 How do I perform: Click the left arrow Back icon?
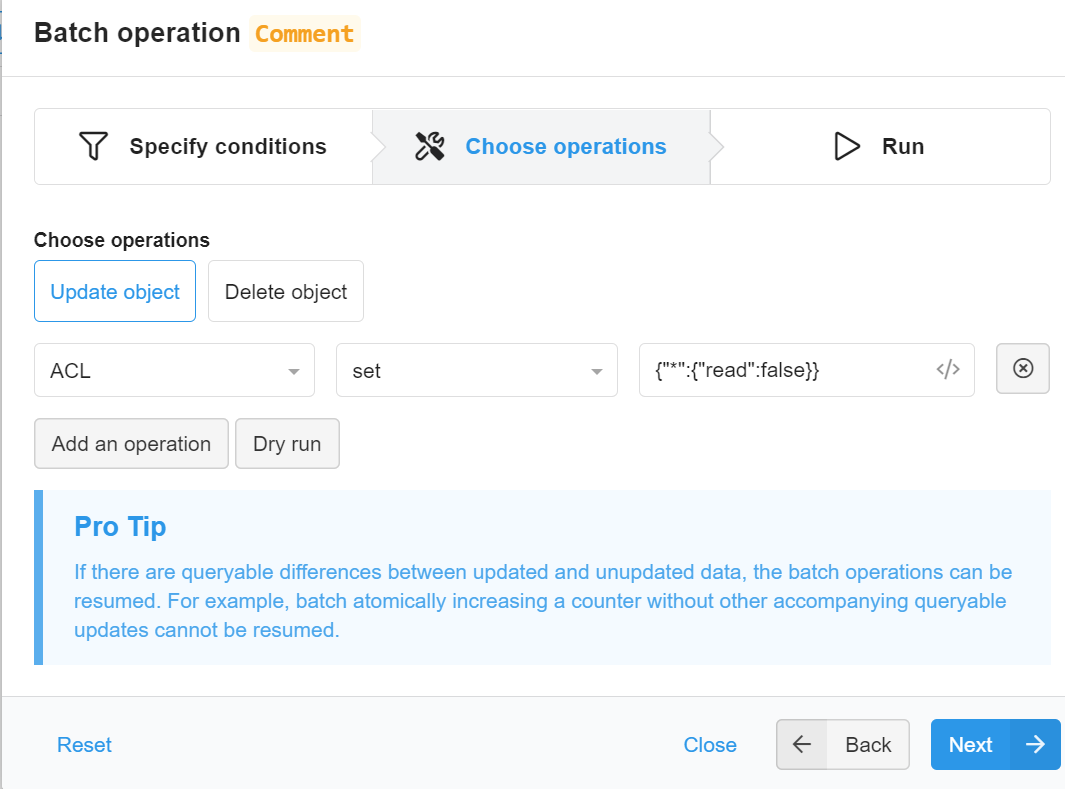coord(802,745)
